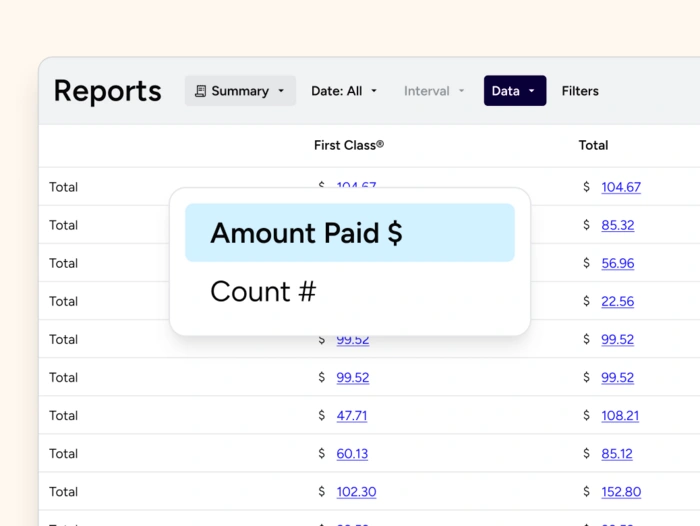Screen dimensions: 700x526
Task: Click the Summary report icon
Action: click(200, 91)
